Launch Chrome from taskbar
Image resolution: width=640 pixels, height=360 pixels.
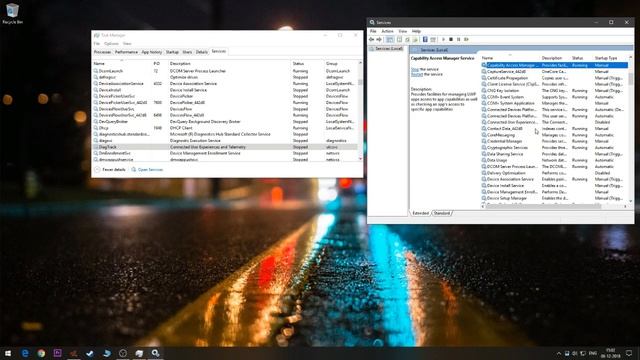41,353
